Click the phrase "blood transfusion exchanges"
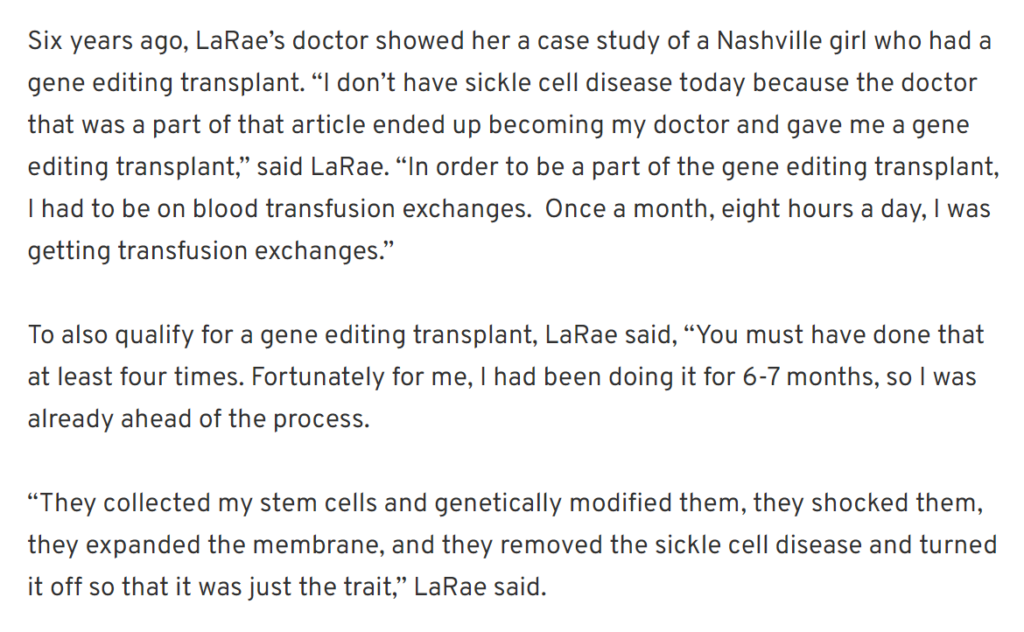 (360, 209)
